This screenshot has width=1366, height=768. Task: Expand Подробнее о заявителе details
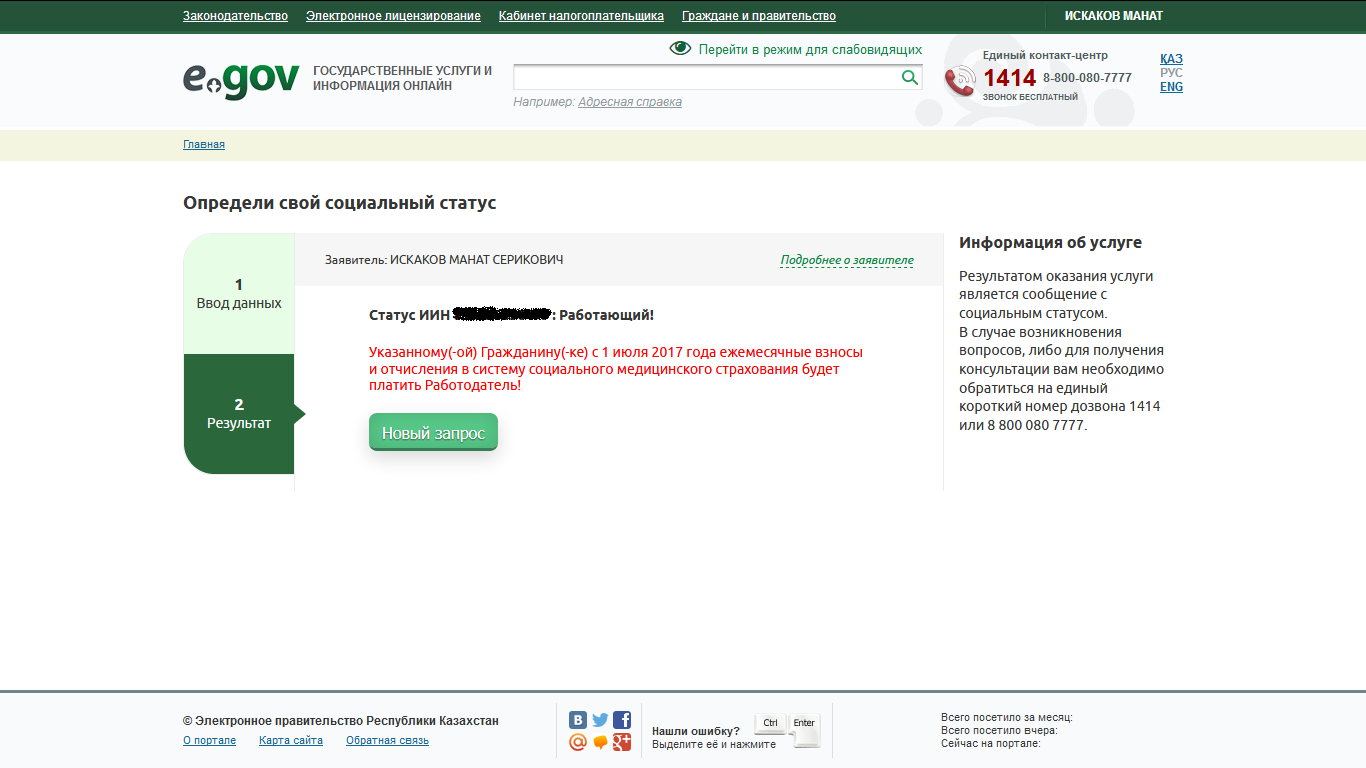click(x=847, y=260)
